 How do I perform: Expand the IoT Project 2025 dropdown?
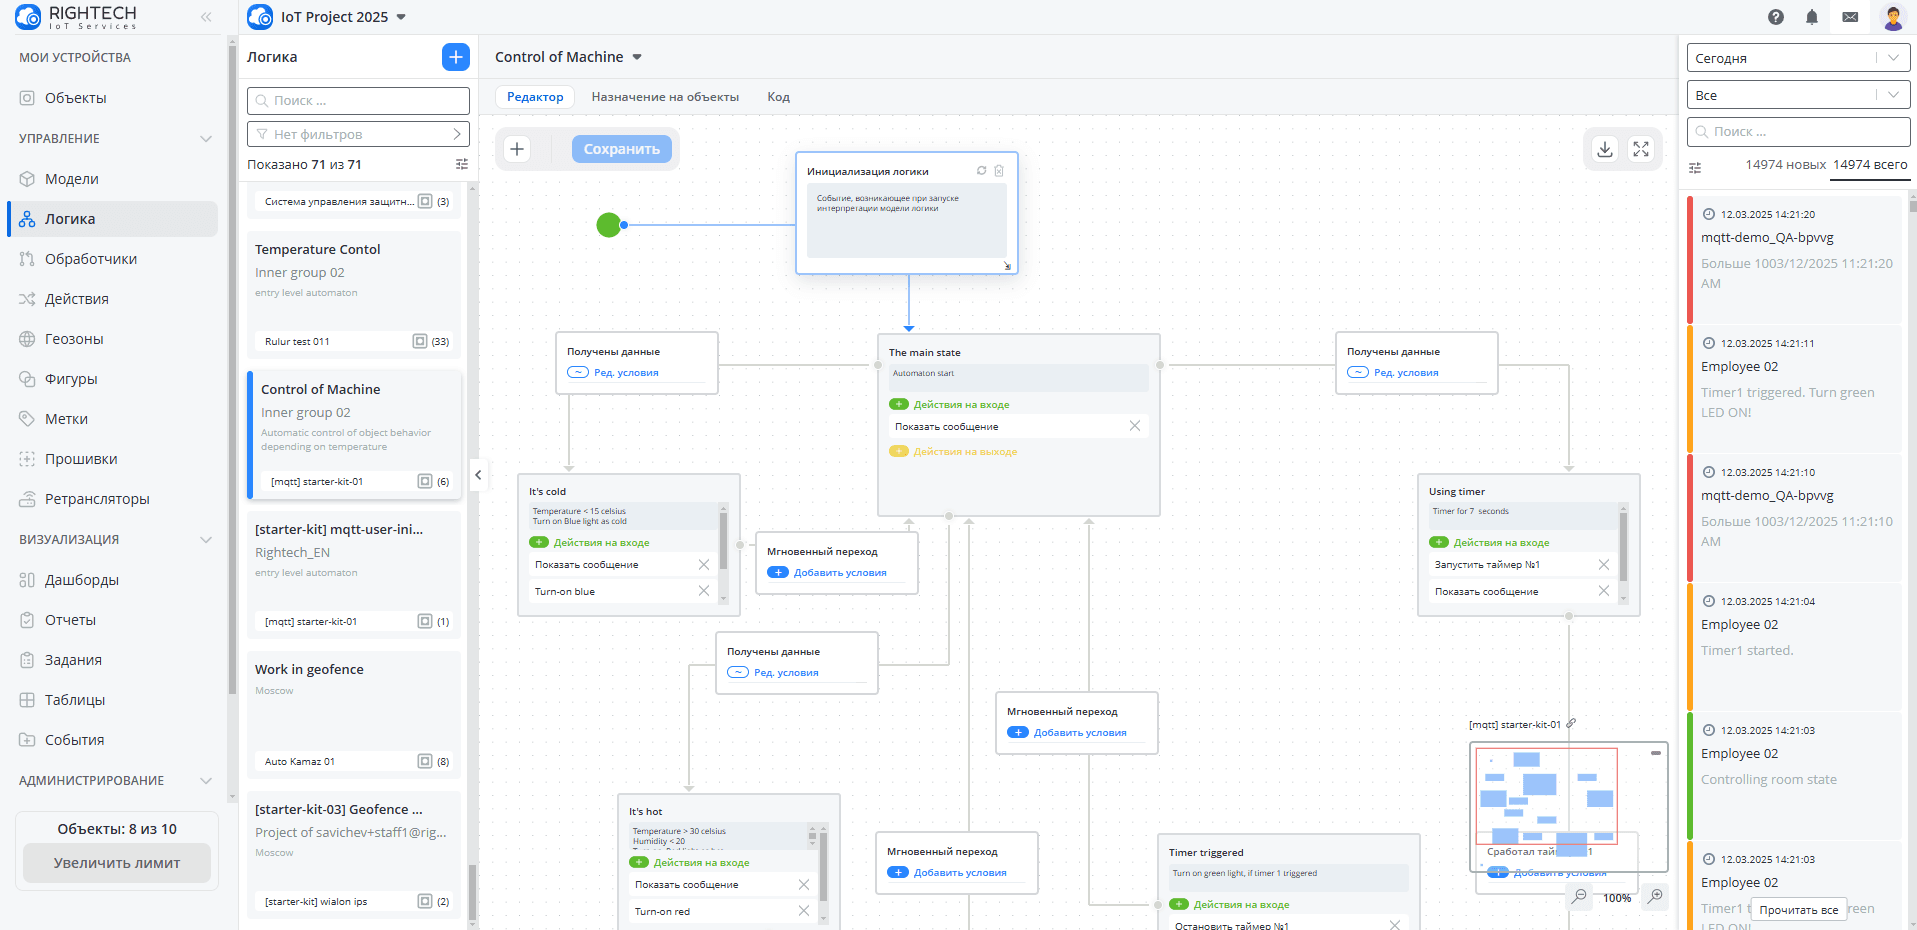(401, 17)
